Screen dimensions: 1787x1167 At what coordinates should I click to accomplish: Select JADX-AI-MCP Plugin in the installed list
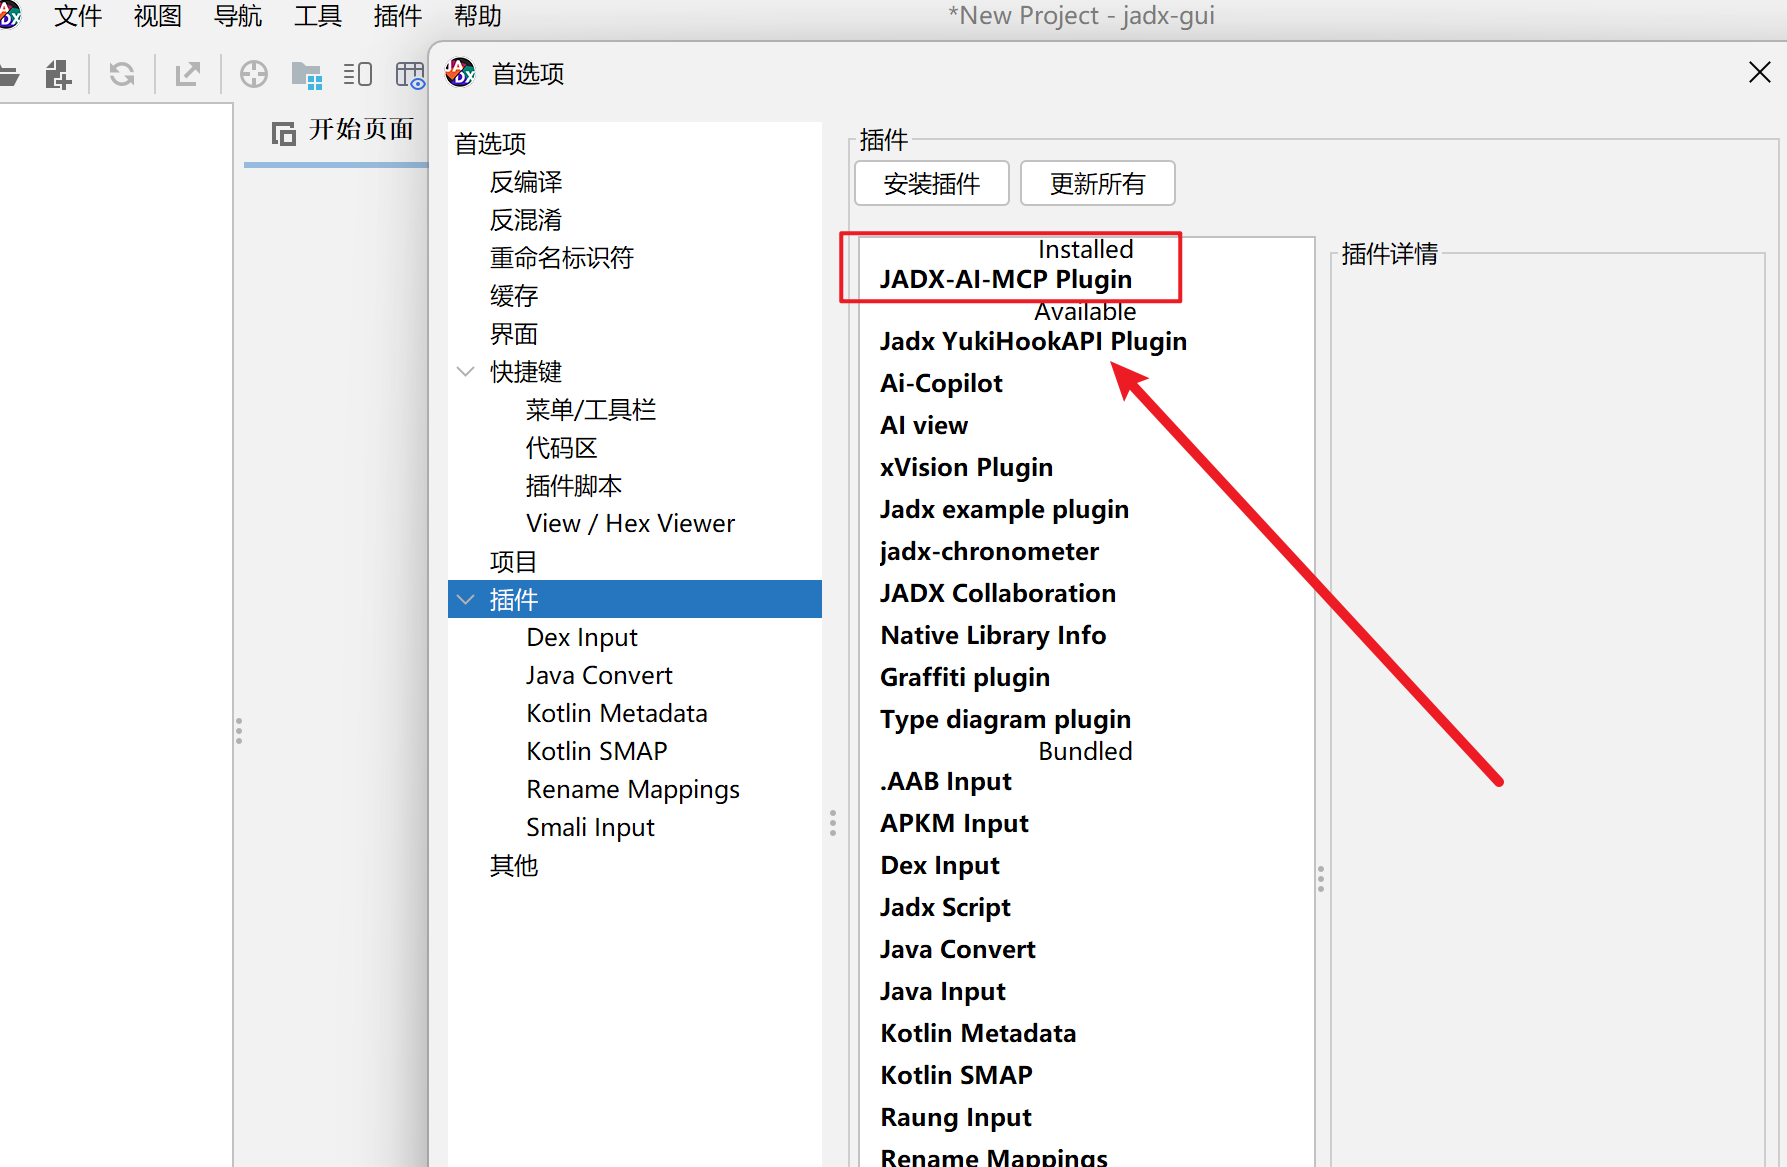coord(1005,280)
